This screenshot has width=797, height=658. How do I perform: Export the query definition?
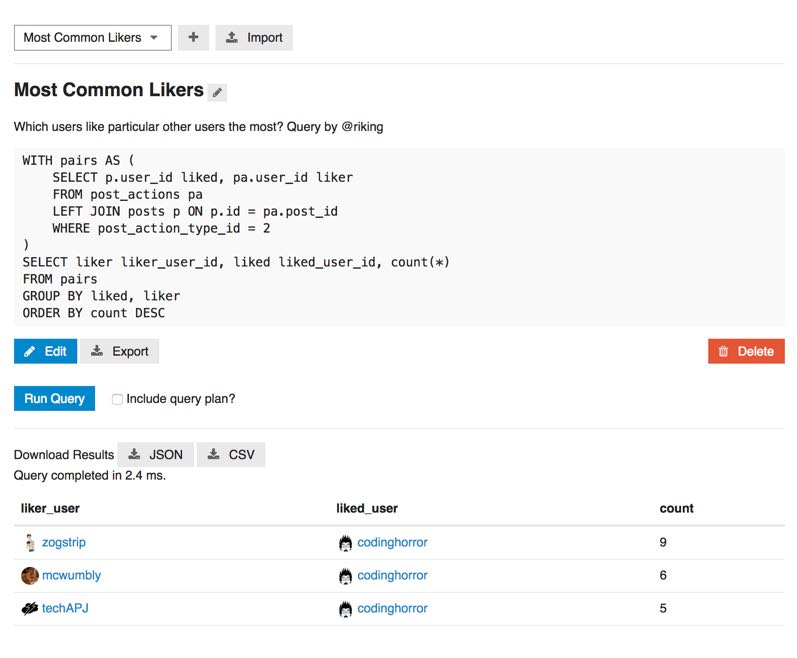(x=119, y=351)
